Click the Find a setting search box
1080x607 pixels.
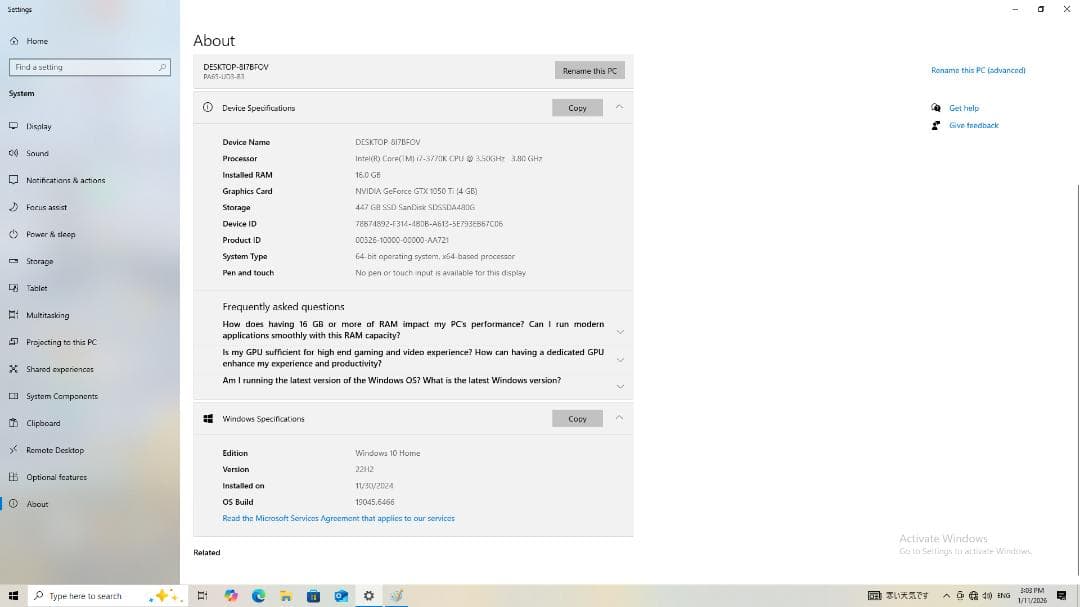(x=85, y=67)
